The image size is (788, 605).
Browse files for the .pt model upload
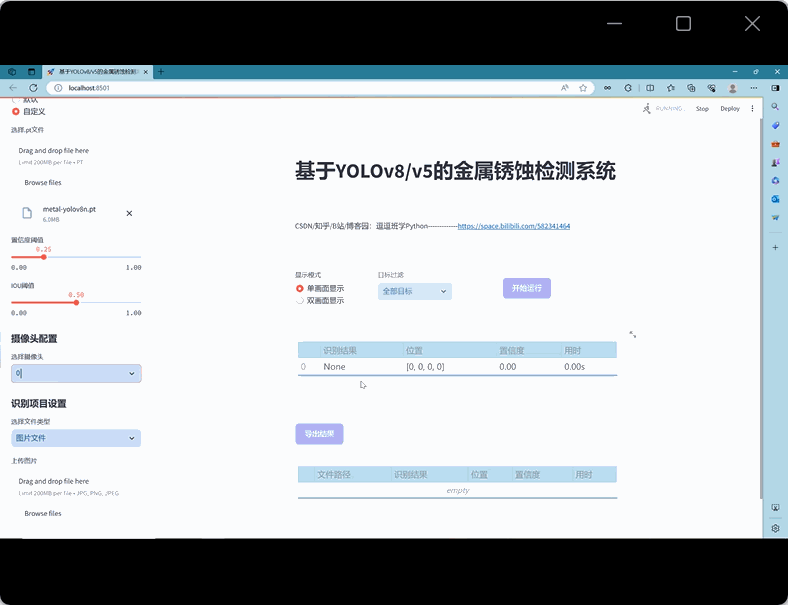point(43,183)
